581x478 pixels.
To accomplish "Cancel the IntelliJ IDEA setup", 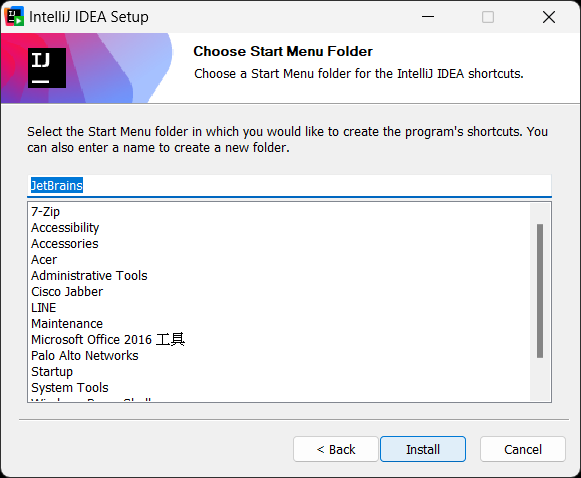I will (x=523, y=449).
